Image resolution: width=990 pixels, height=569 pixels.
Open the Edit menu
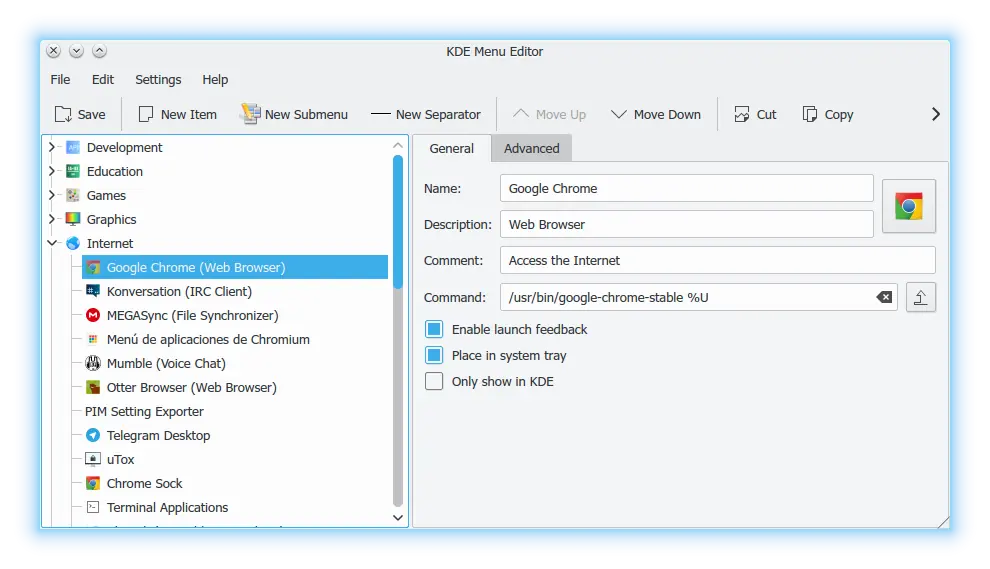click(103, 80)
